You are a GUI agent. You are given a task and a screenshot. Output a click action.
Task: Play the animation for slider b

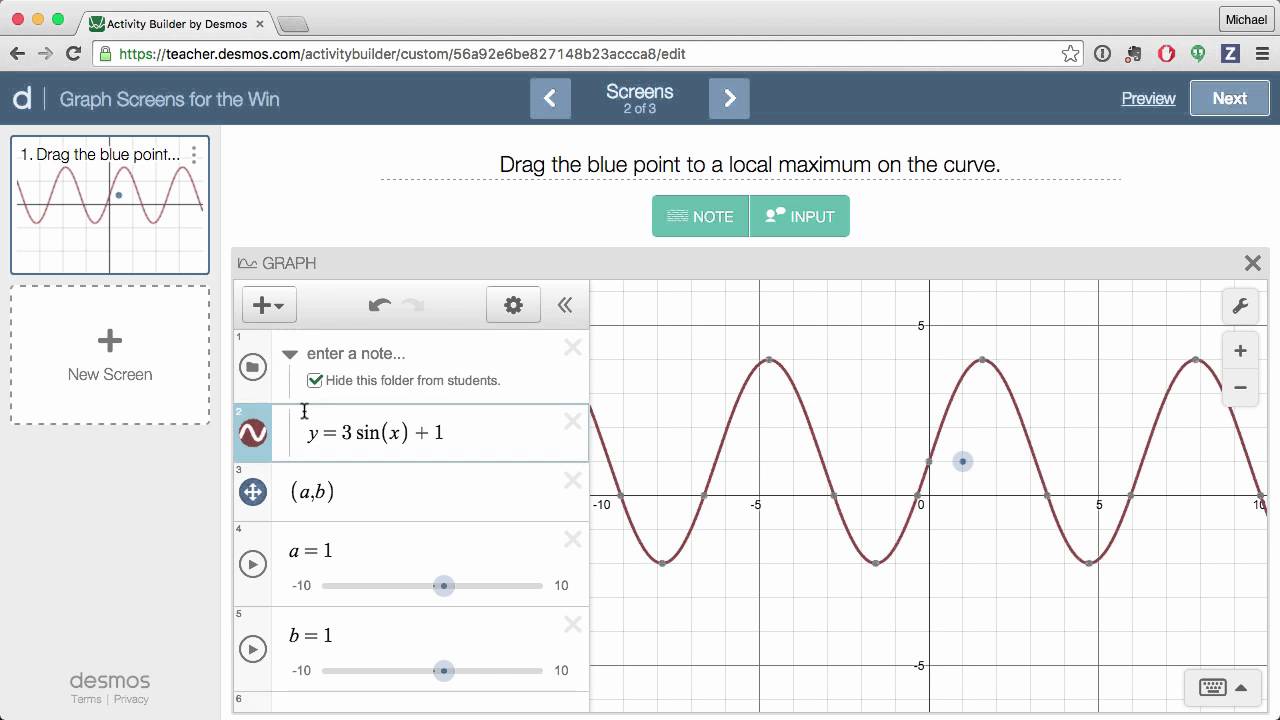[x=253, y=649]
